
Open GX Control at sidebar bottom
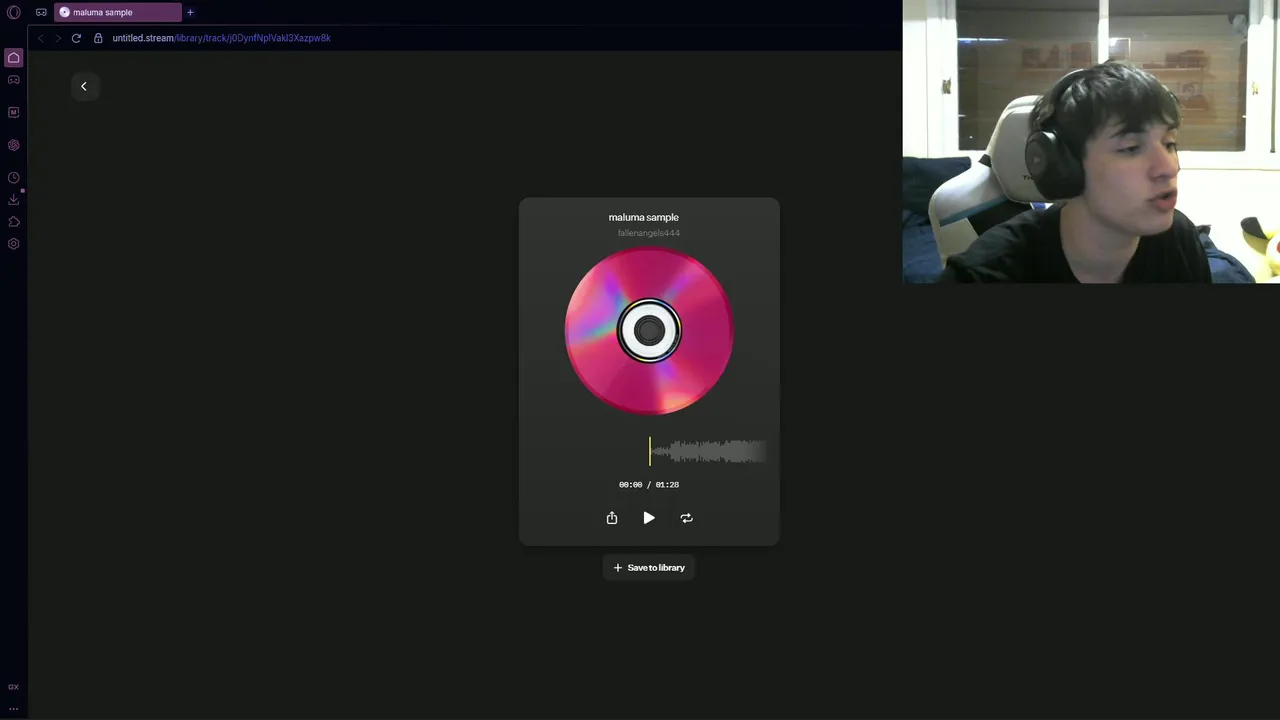tap(14, 687)
